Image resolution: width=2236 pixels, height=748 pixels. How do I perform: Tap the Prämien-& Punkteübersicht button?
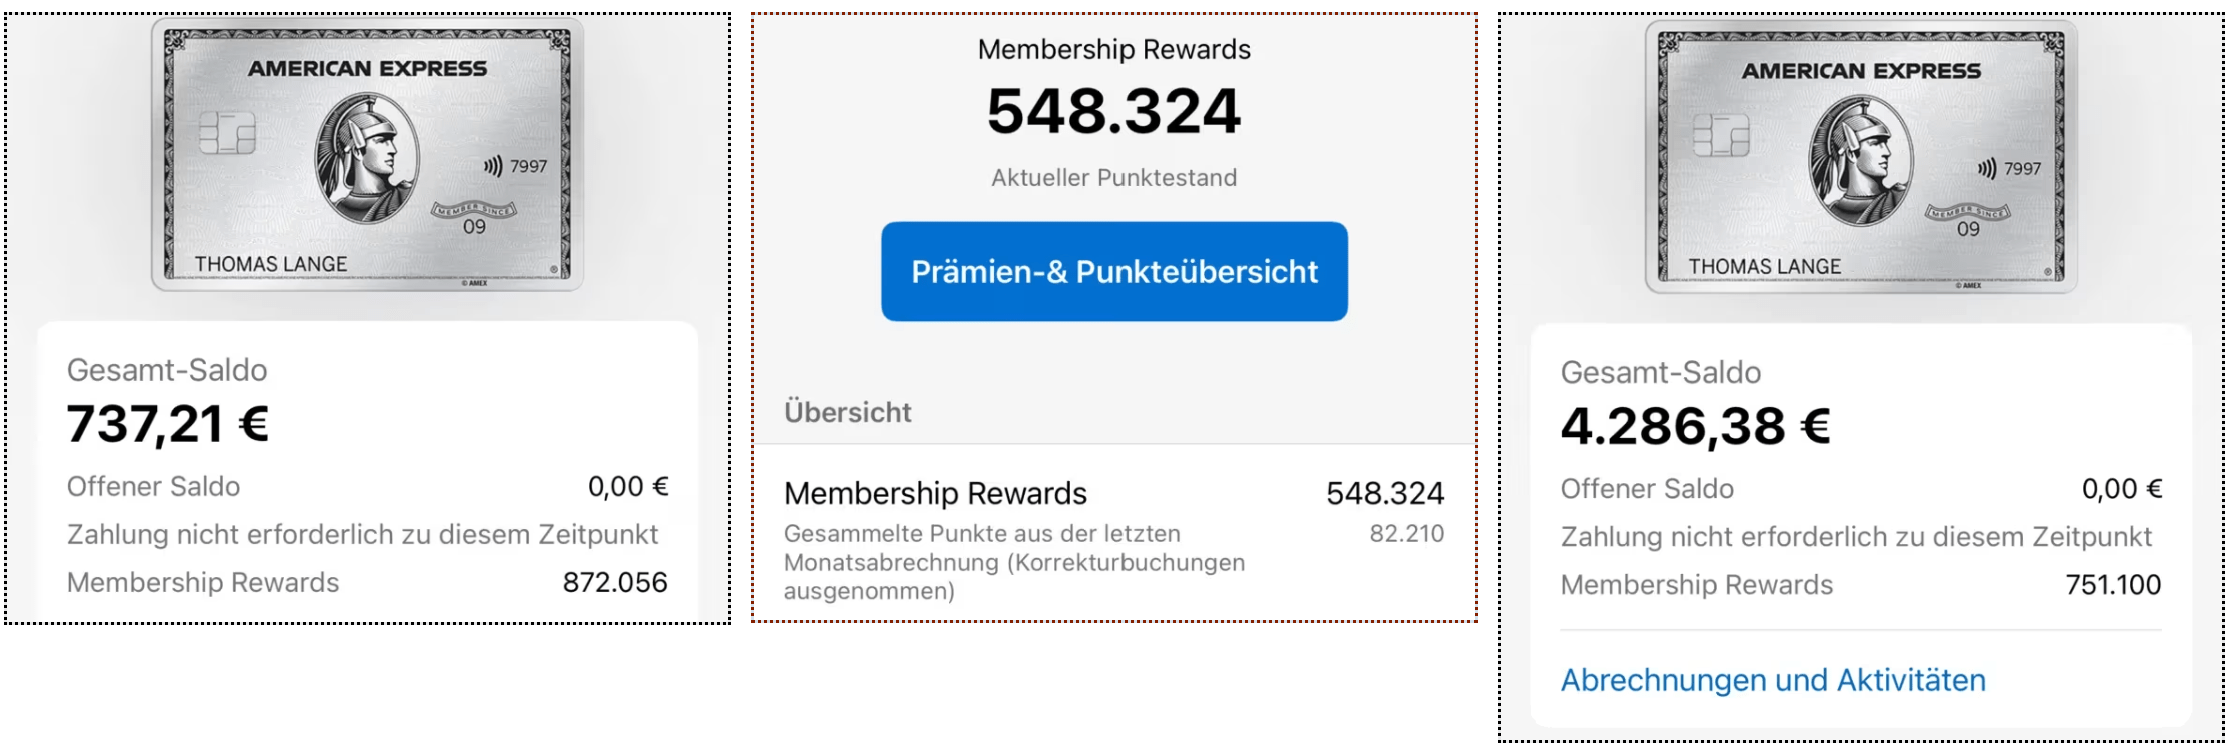click(x=1114, y=271)
